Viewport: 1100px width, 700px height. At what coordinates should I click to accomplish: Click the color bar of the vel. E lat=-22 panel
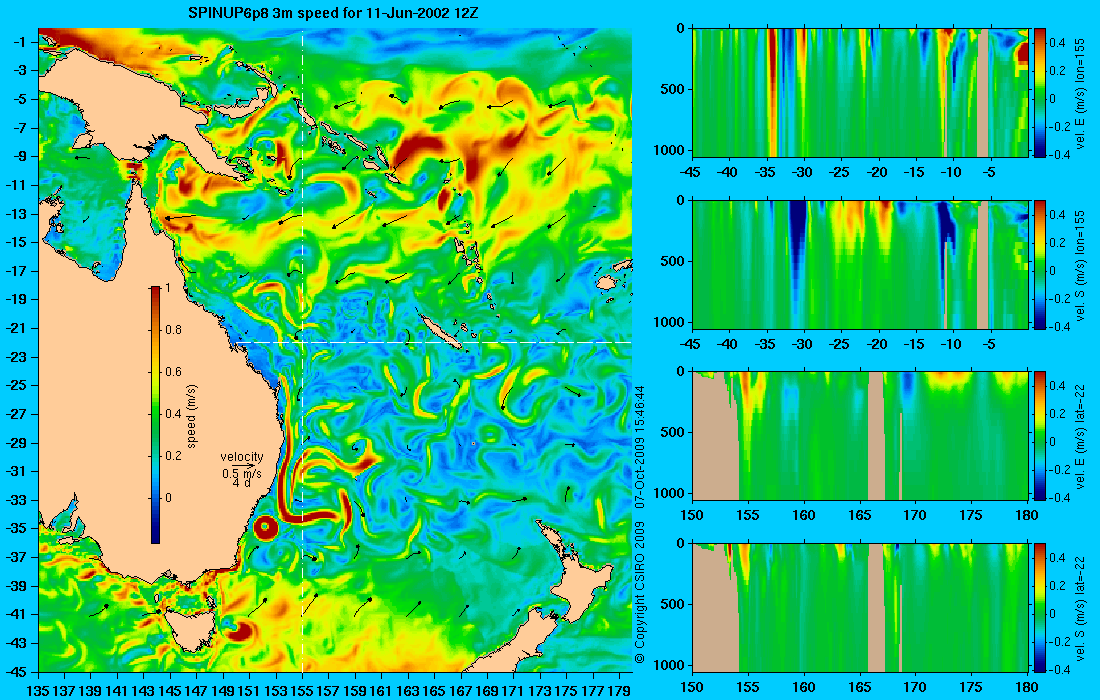pyautogui.click(x=1039, y=436)
